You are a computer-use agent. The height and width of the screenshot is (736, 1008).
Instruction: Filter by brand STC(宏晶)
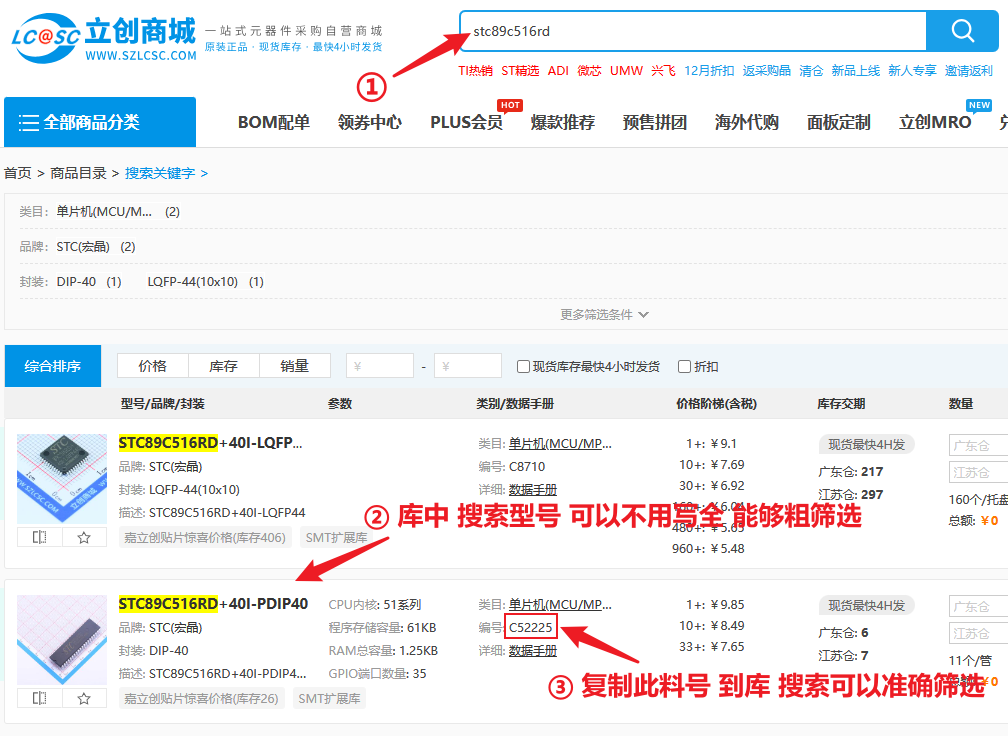[83, 246]
